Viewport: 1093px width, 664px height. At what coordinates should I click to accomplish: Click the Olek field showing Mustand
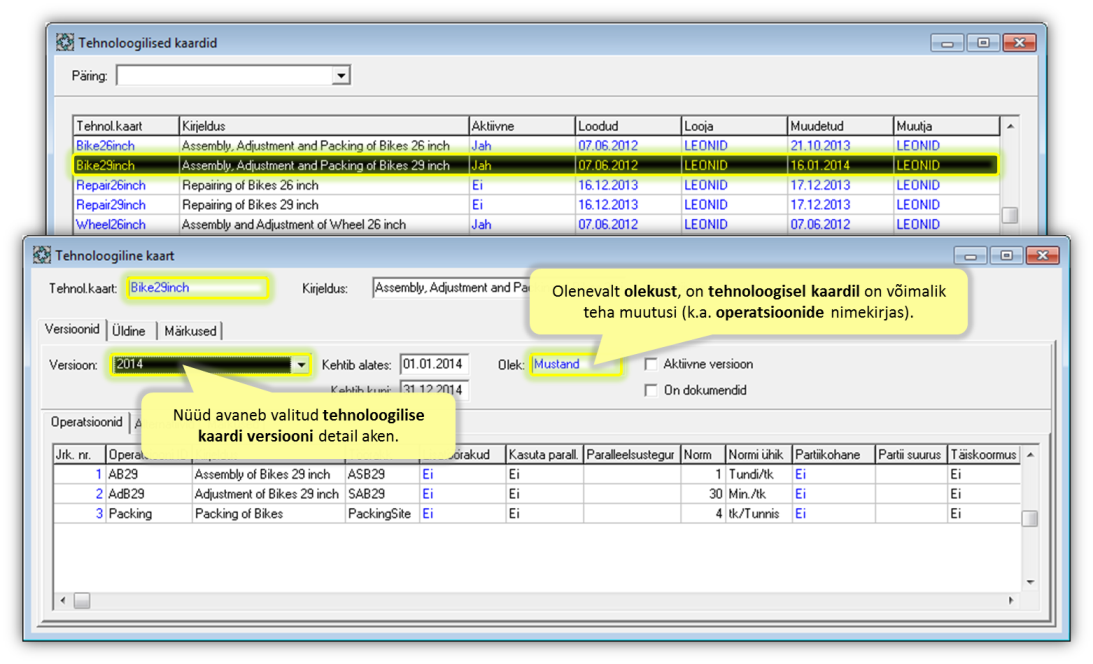576,364
